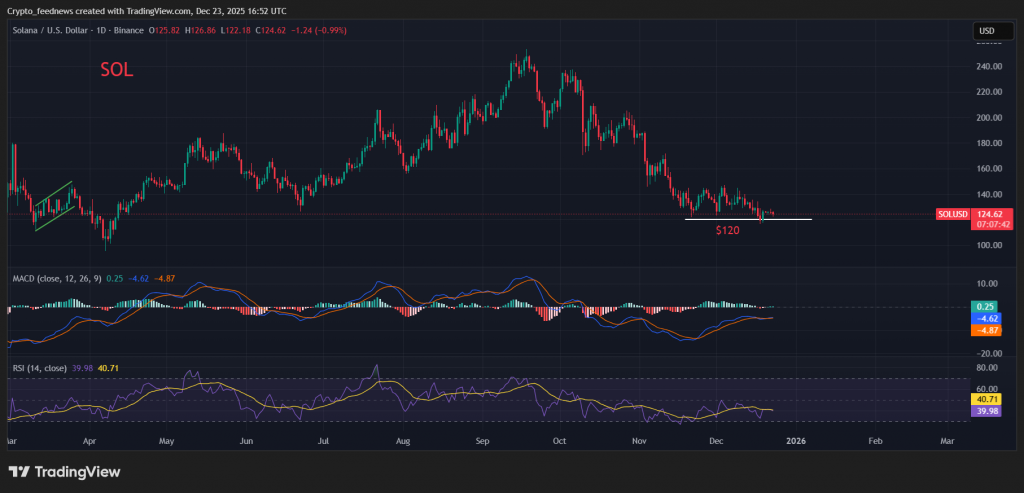The width and height of the screenshot is (1024, 493).
Task: Select the green parallel channel drawing
Action: (x=54, y=205)
